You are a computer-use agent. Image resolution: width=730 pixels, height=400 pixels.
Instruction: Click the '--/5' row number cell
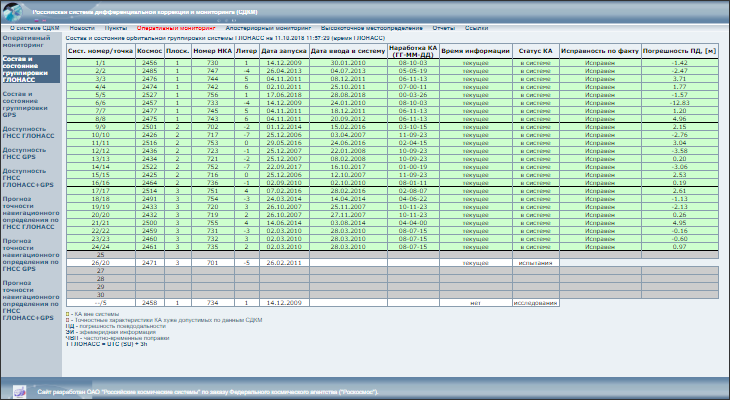101,303
